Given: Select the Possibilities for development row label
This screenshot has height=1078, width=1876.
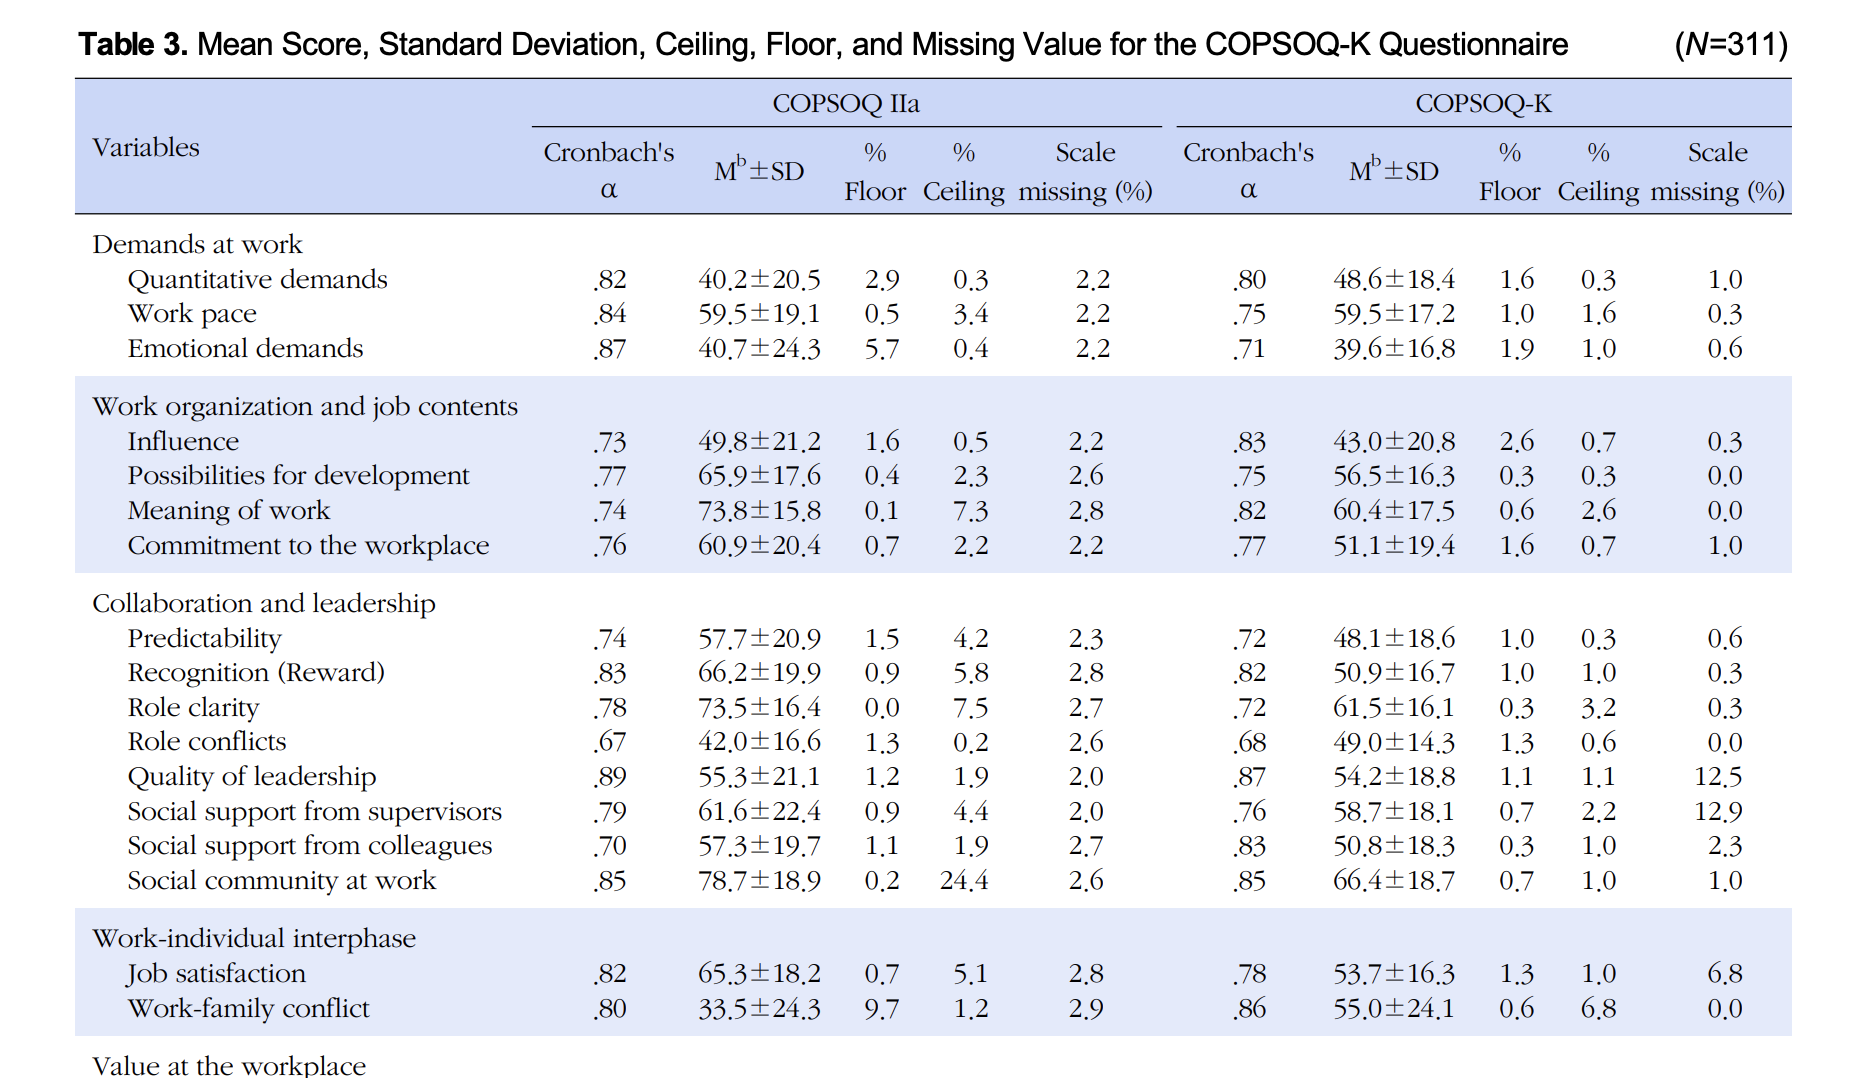Looking at the screenshot, I should (x=298, y=476).
